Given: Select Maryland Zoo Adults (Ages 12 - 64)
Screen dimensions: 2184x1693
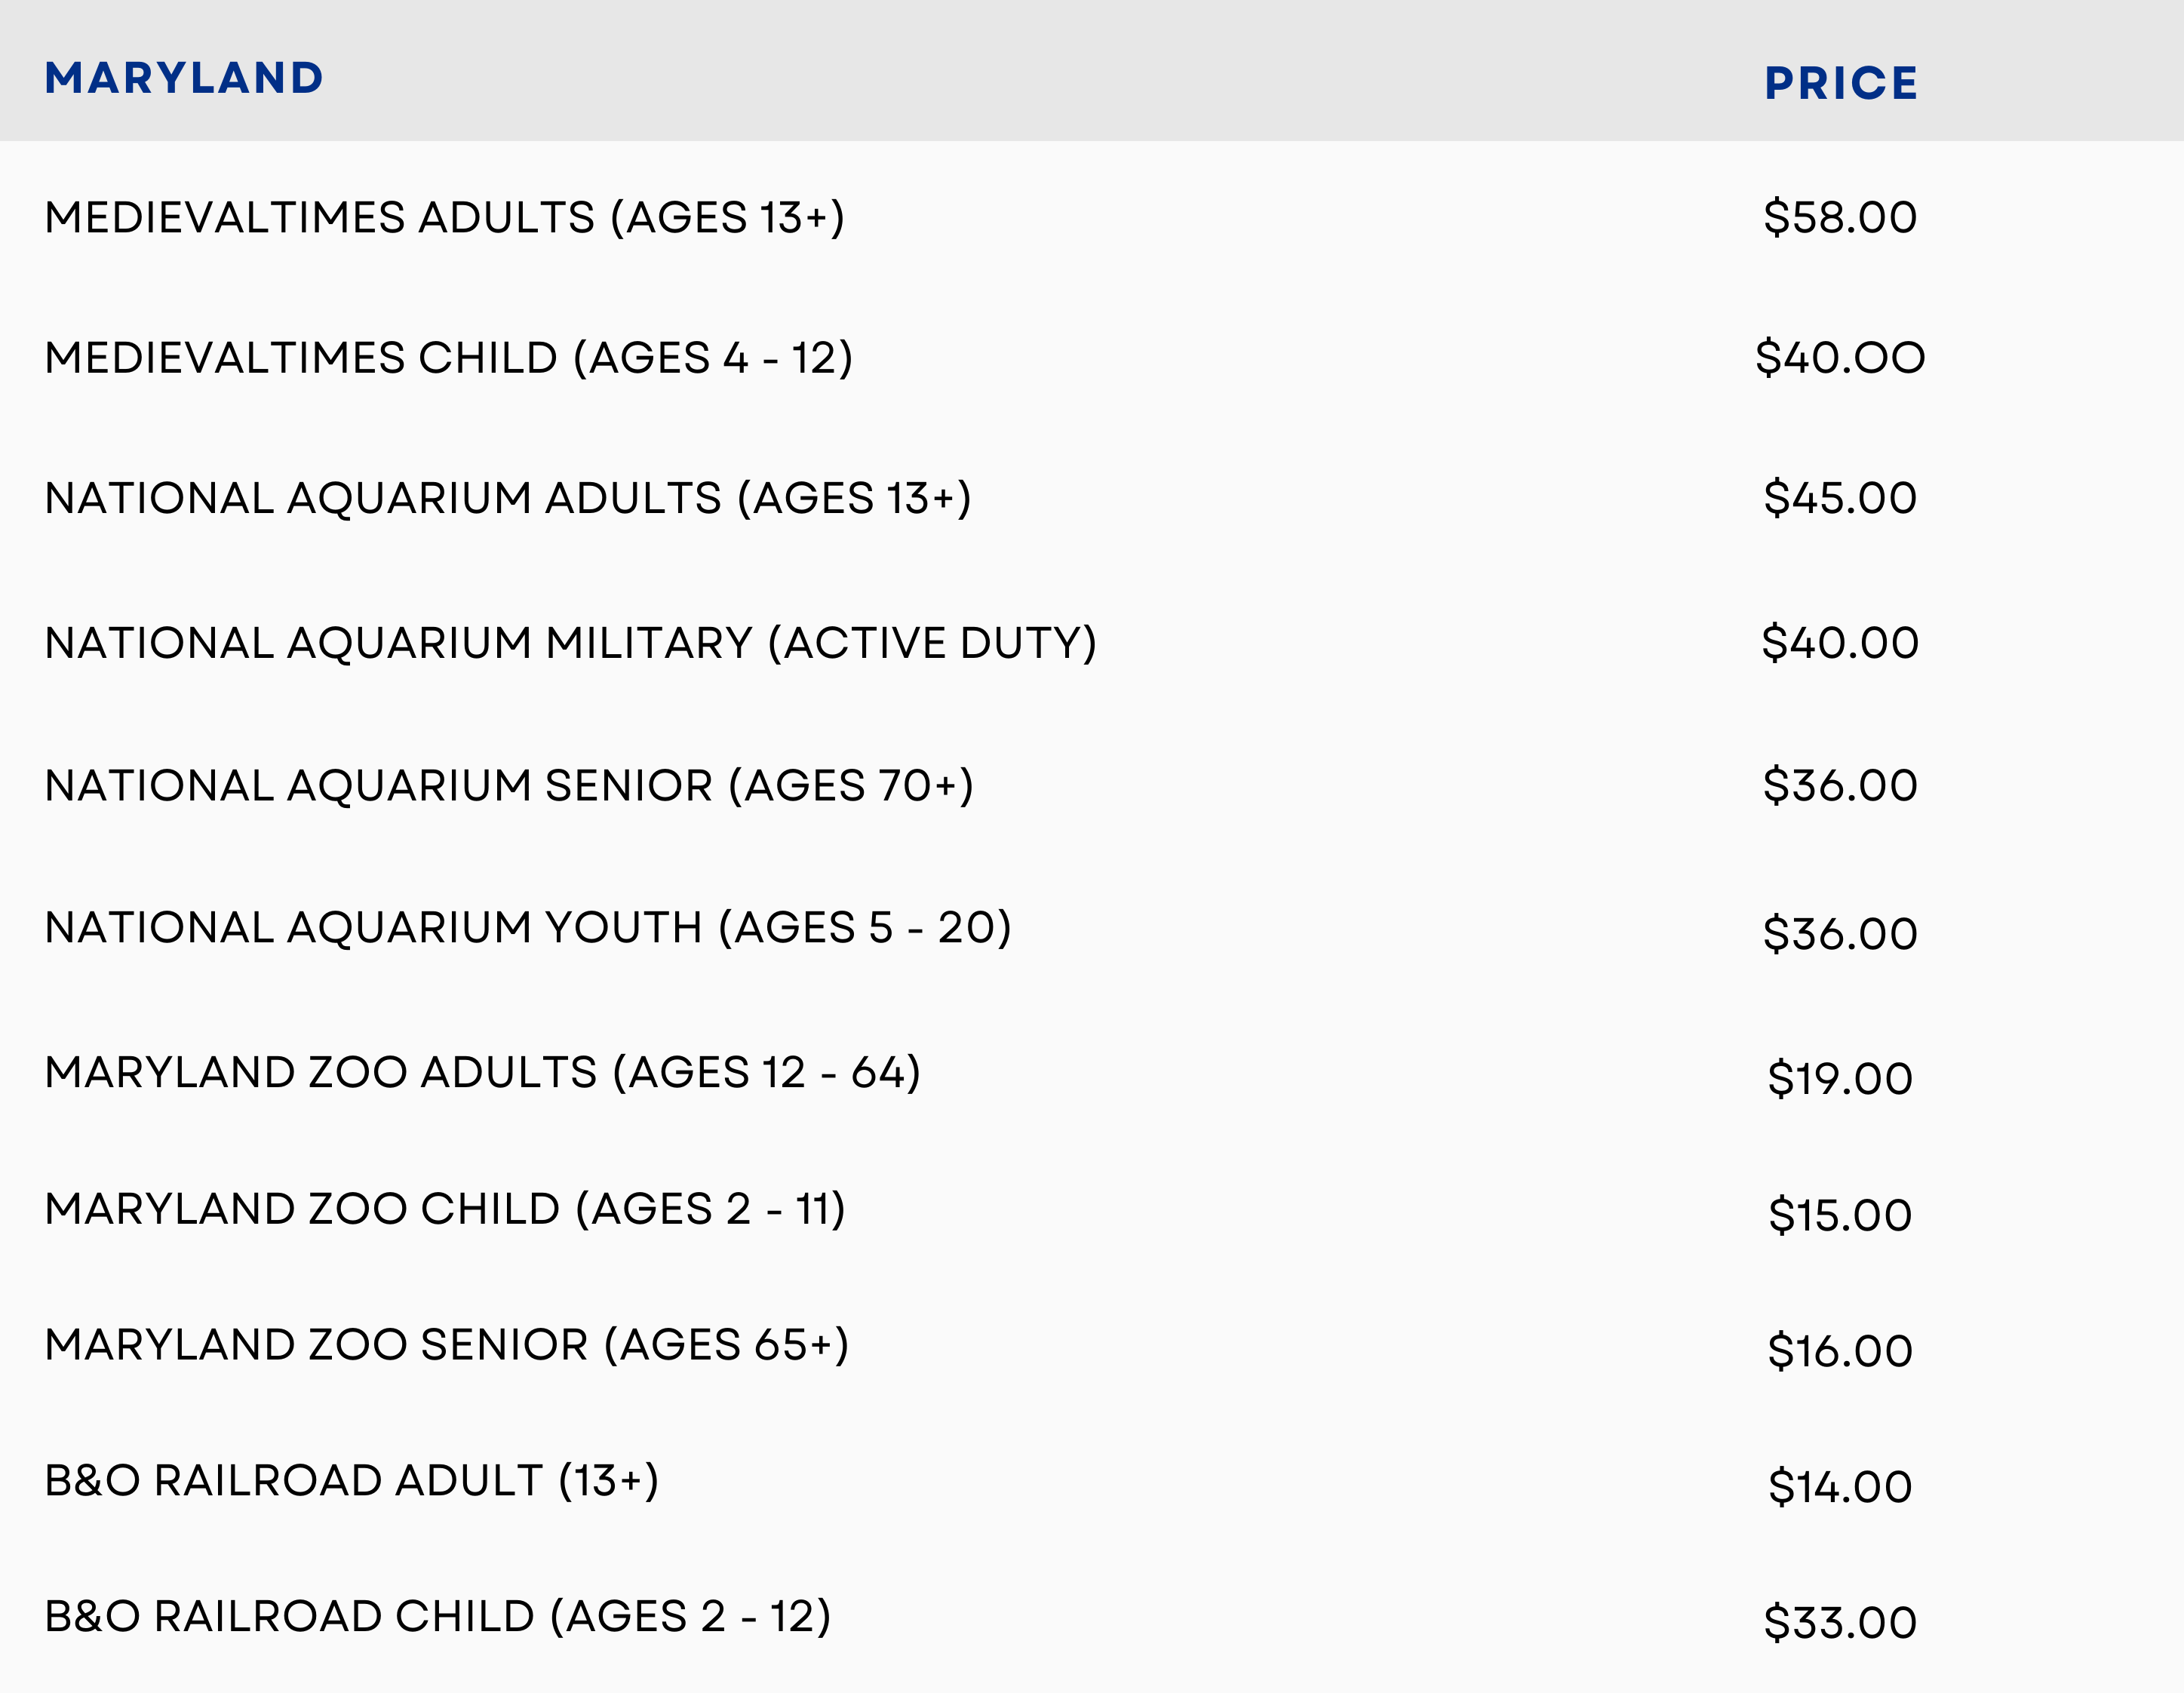Looking at the screenshot, I should coord(483,1072).
